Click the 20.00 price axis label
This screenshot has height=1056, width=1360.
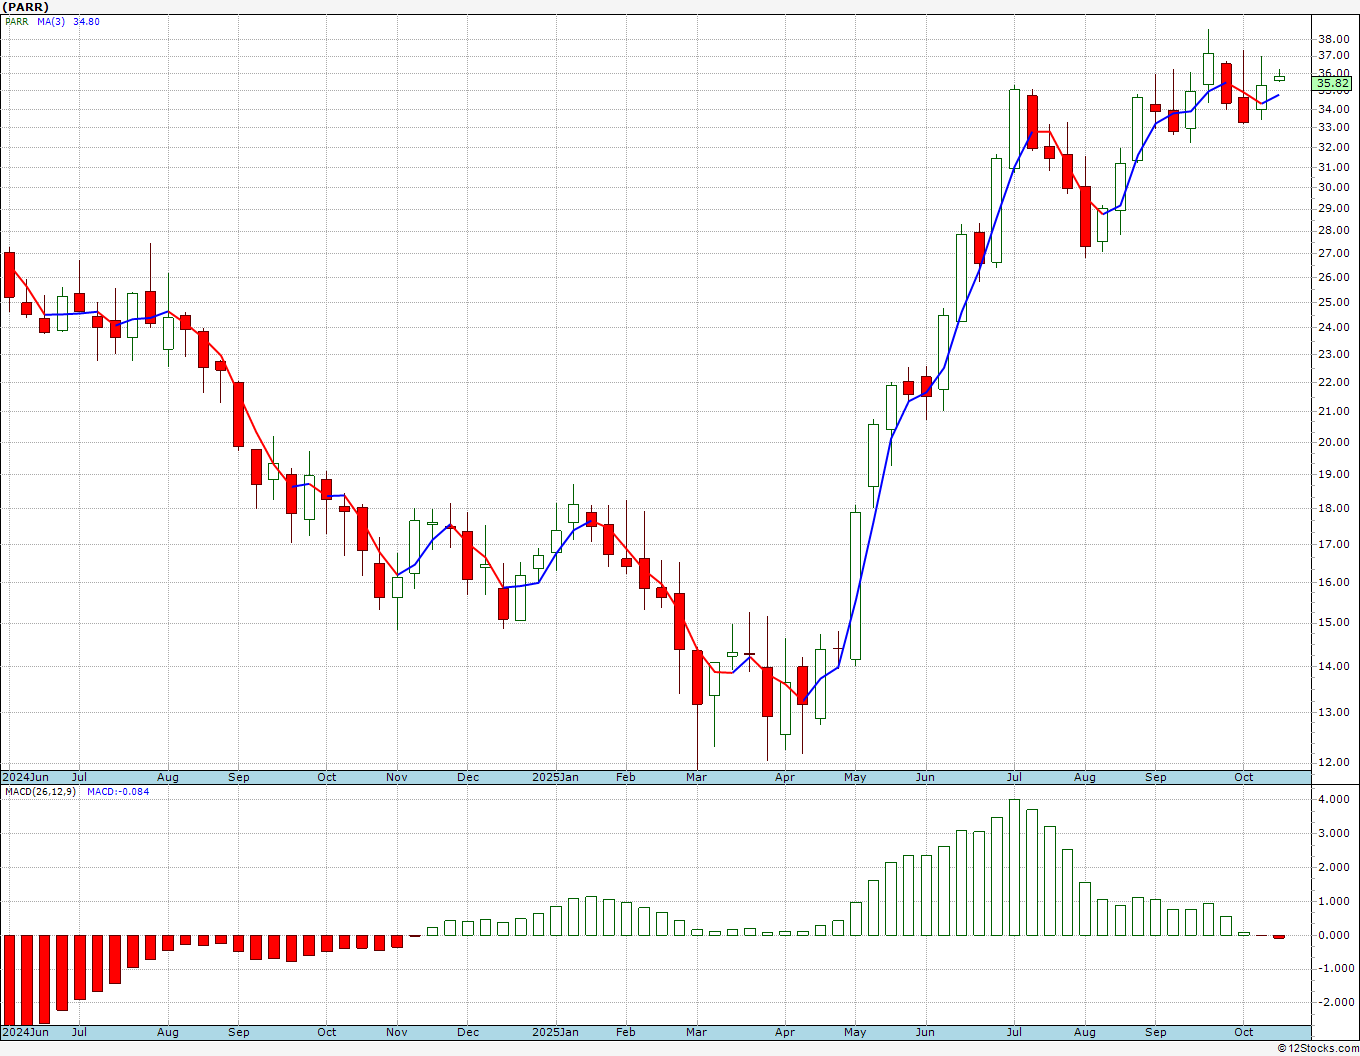pyautogui.click(x=1333, y=442)
